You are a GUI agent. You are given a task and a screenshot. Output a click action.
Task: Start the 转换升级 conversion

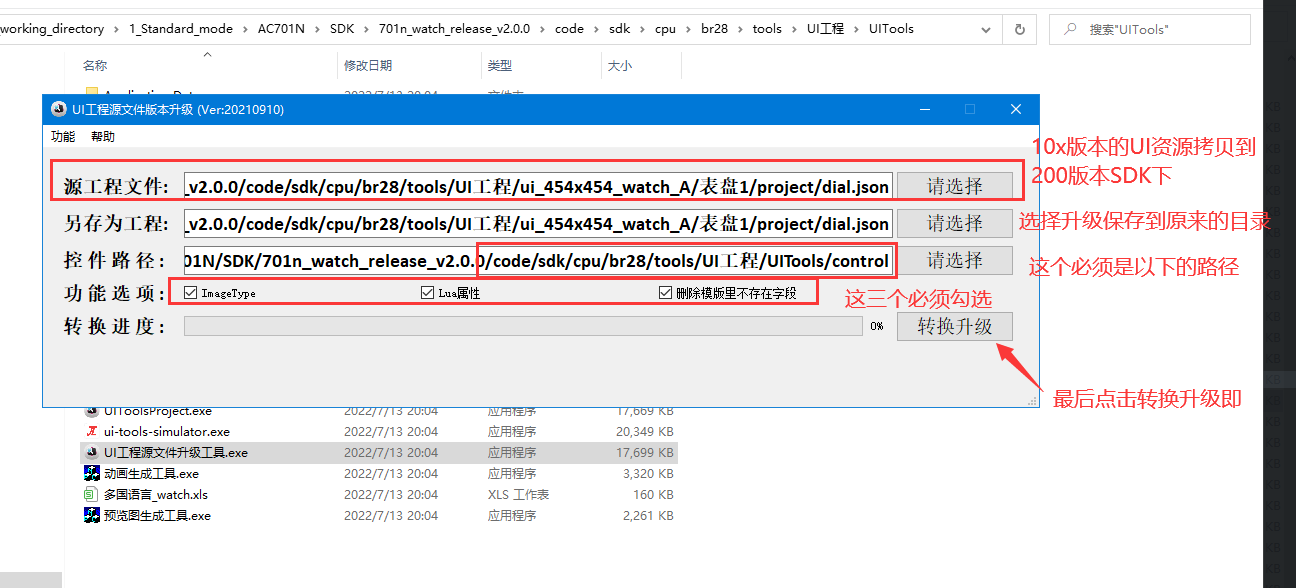[955, 327]
